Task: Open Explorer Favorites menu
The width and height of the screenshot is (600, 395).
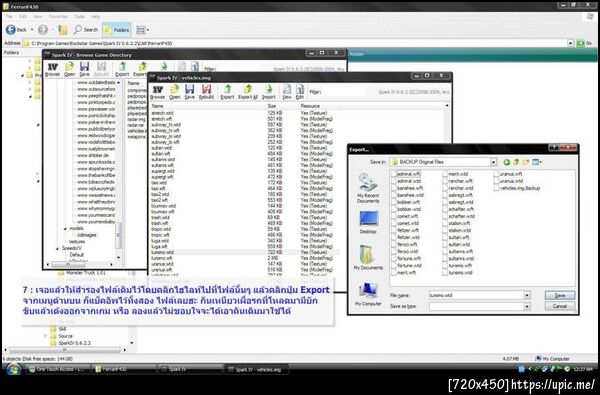Action: click(x=58, y=16)
